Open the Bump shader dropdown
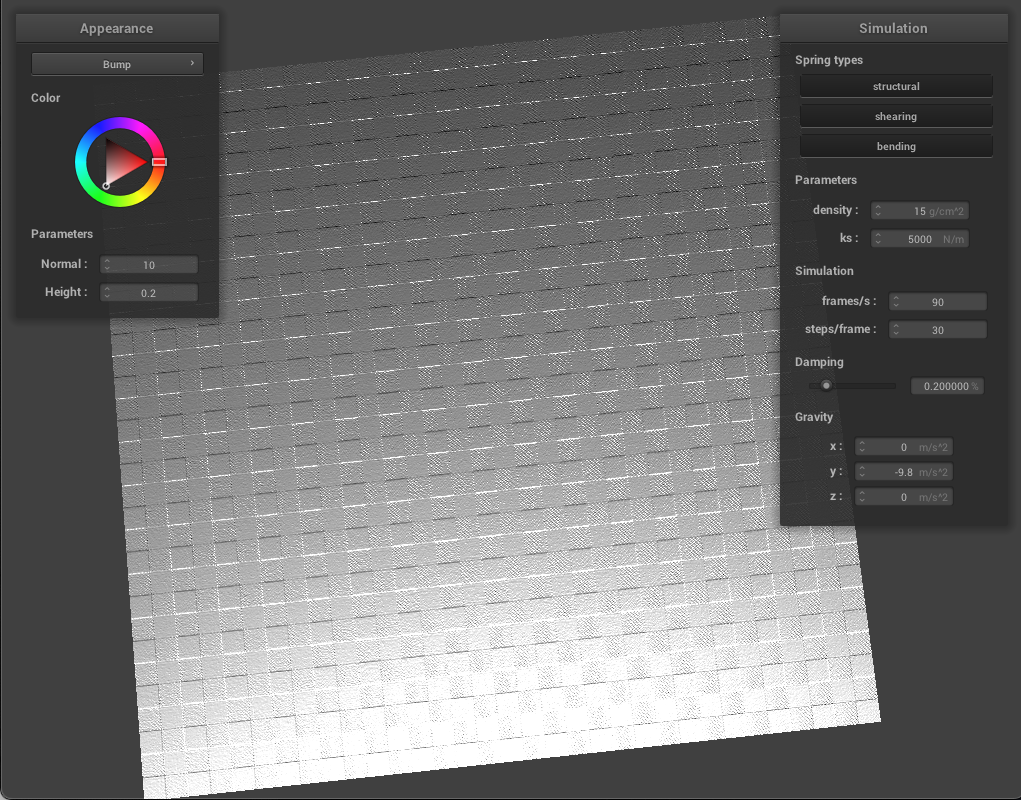1021x800 pixels. point(117,64)
